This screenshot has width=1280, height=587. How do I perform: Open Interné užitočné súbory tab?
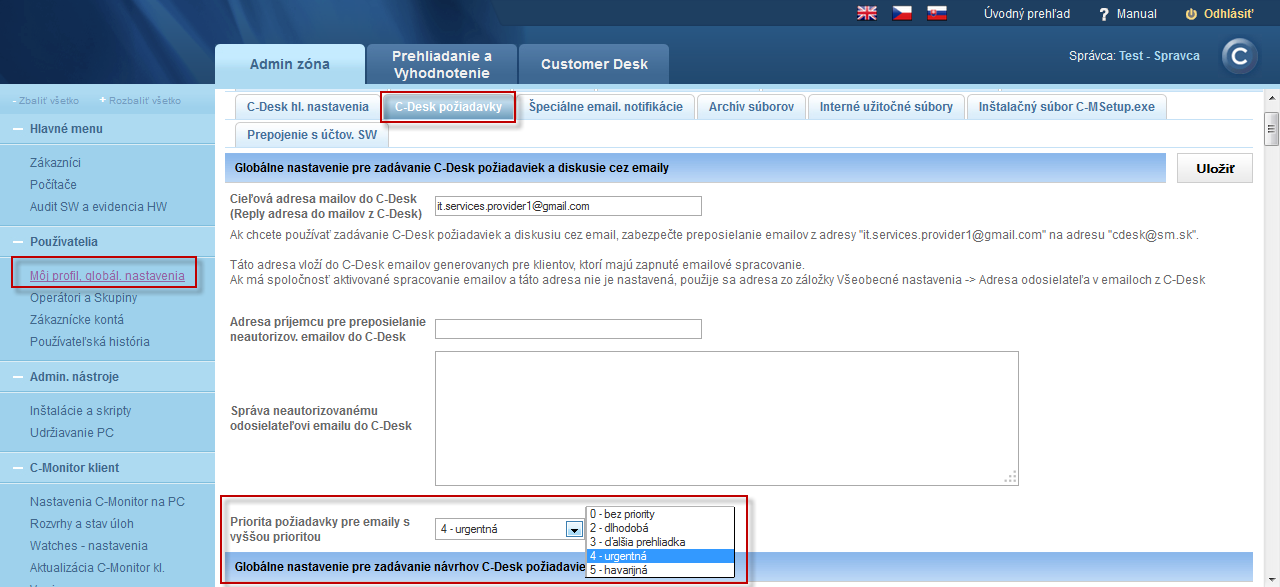886,106
